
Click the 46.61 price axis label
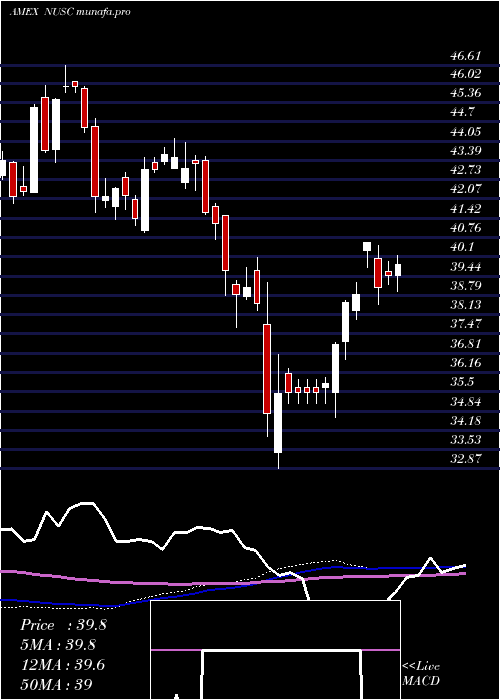coord(466,56)
